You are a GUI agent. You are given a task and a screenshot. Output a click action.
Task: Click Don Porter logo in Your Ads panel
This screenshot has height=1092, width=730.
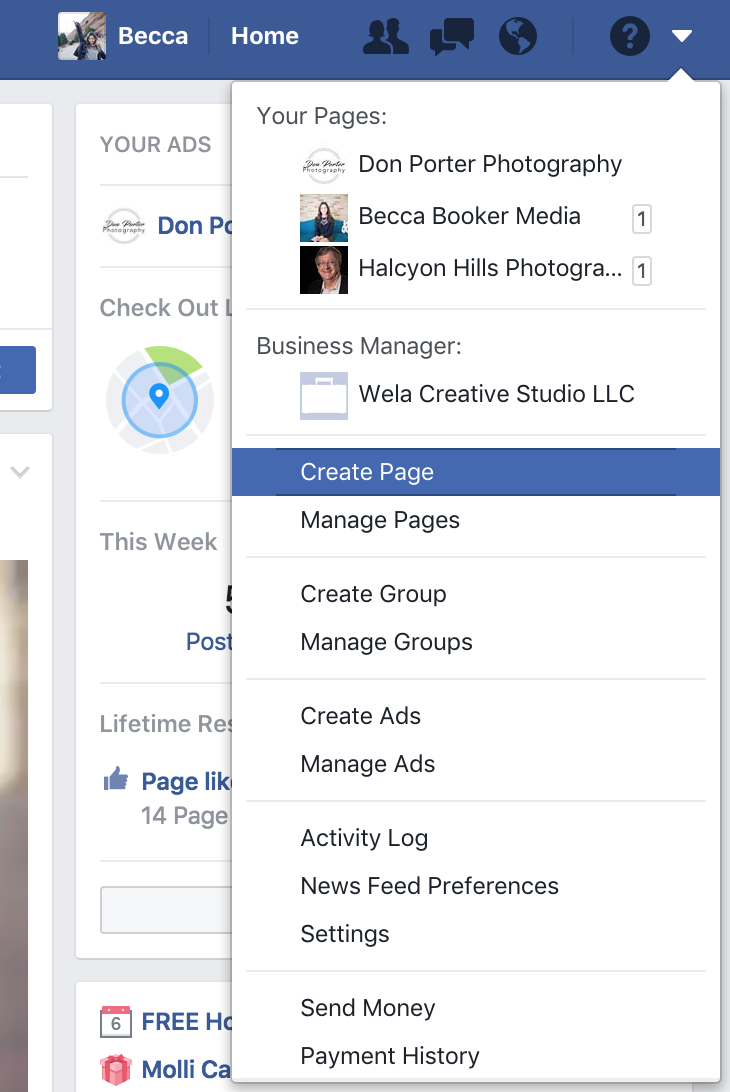coord(124,226)
